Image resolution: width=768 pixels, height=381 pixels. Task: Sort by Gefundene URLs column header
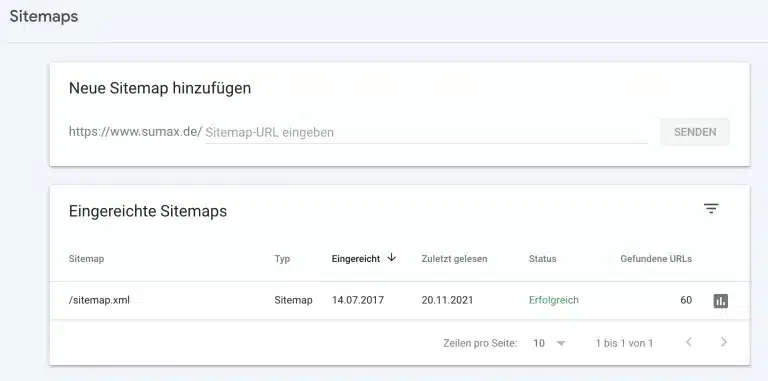[x=656, y=259]
